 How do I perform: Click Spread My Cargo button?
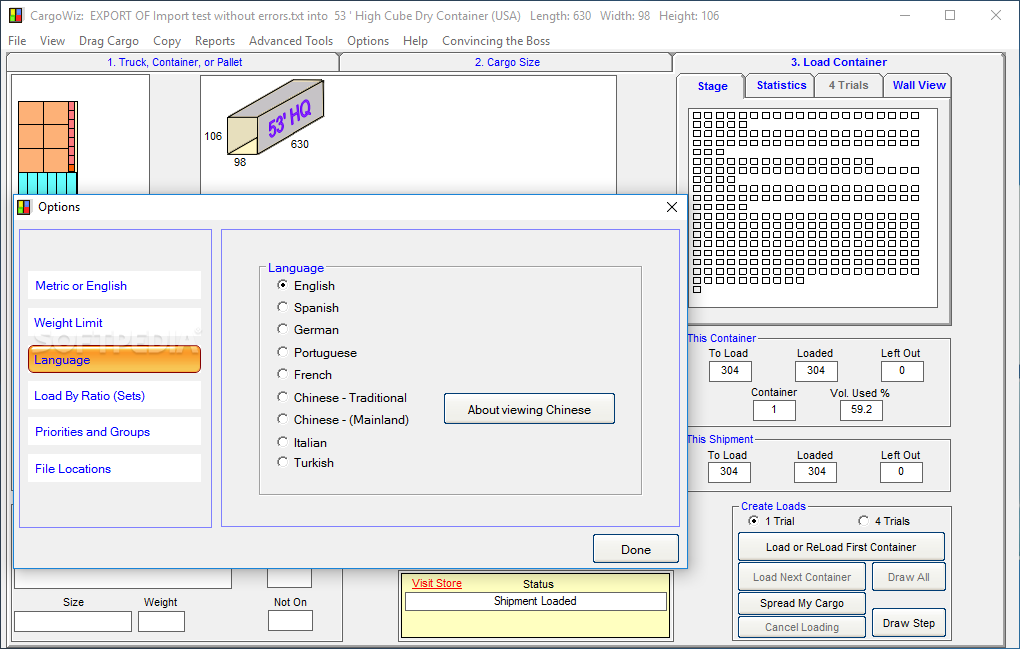[x=801, y=603]
